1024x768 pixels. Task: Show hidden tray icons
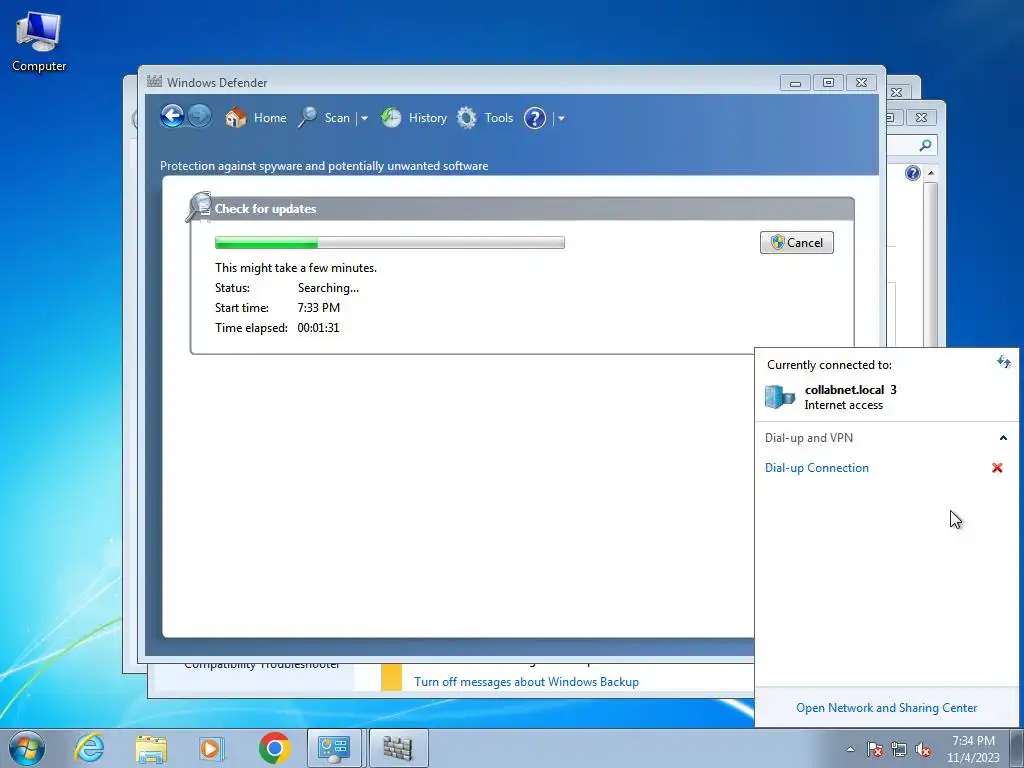pos(850,749)
